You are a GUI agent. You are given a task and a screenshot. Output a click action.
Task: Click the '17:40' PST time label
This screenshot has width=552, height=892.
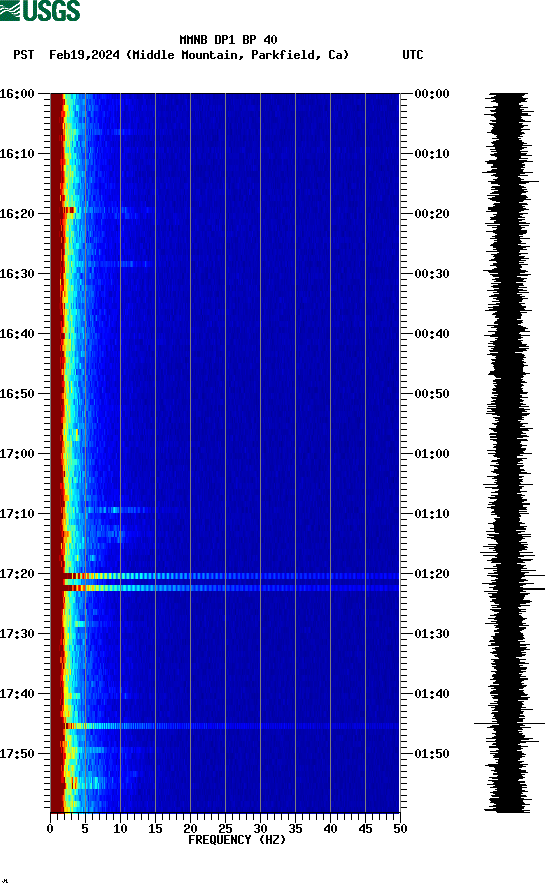[17, 694]
